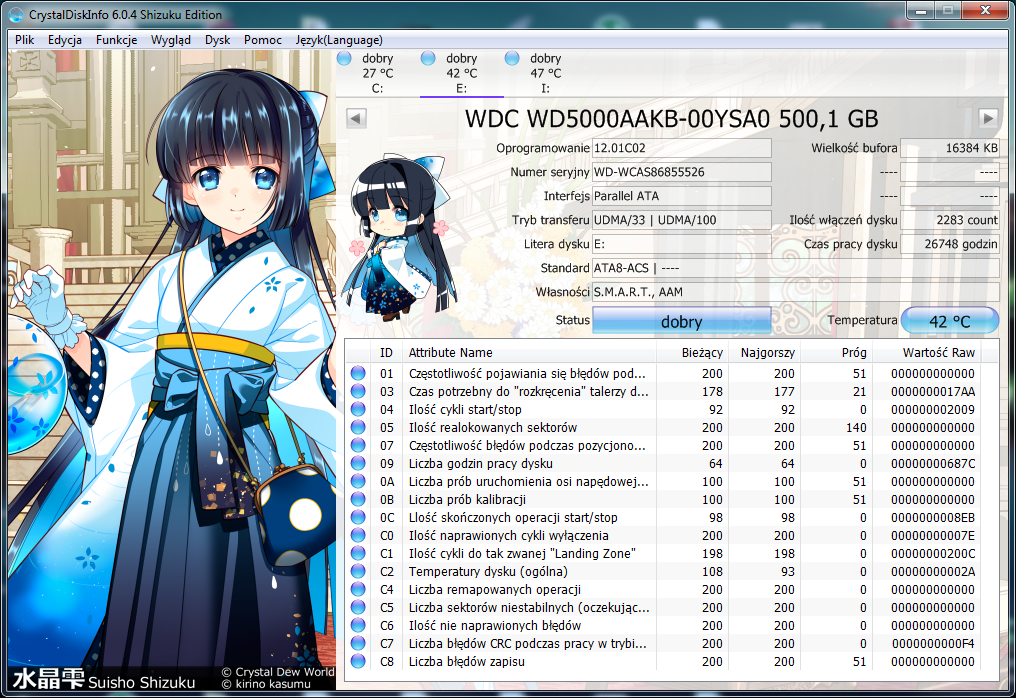The image size is (1017, 699).
Task: Click the dobry health status button
Action: point(682,320)
